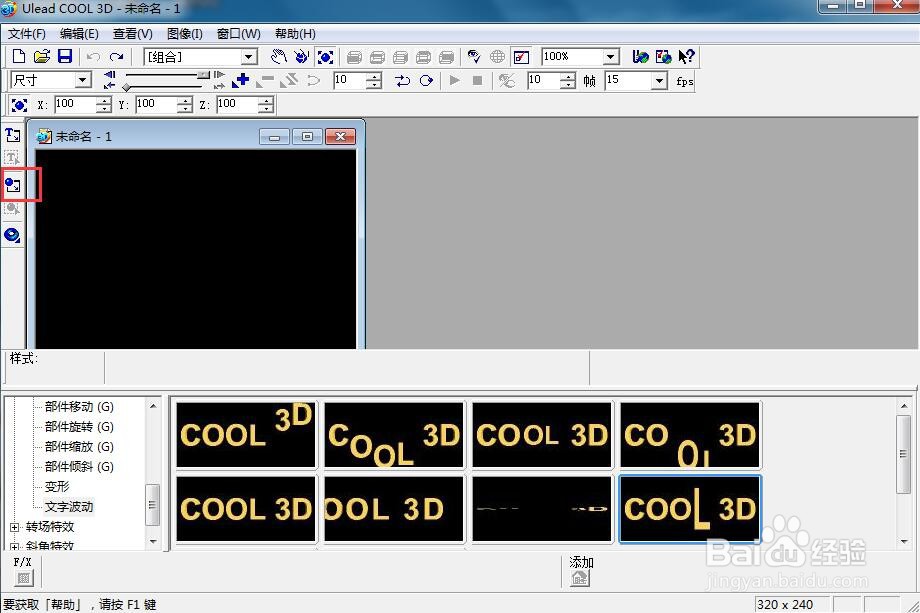The width and height of the screenshot is (920, 613).
Task: Go to the previous keyframe arrow
Action: pos(109,75)
